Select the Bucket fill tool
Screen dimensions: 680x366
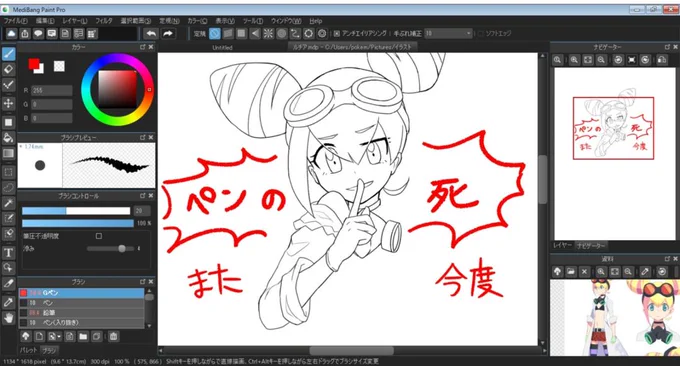pos(8,138)
